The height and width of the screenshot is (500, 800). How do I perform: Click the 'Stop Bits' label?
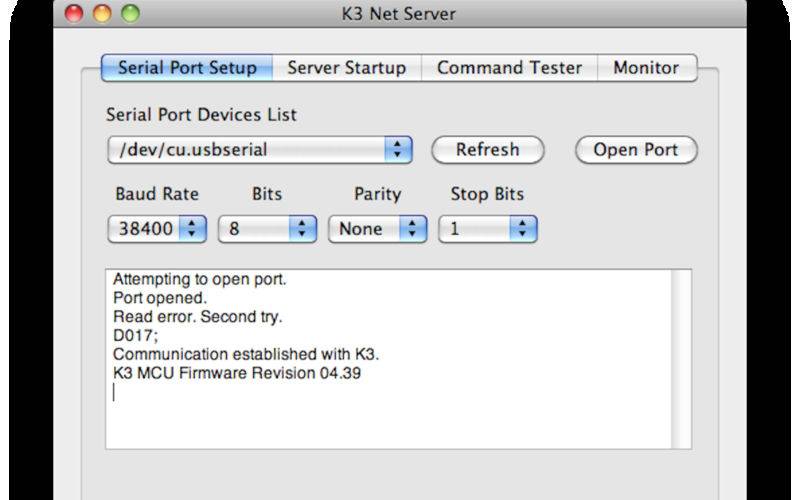[487, 194]
